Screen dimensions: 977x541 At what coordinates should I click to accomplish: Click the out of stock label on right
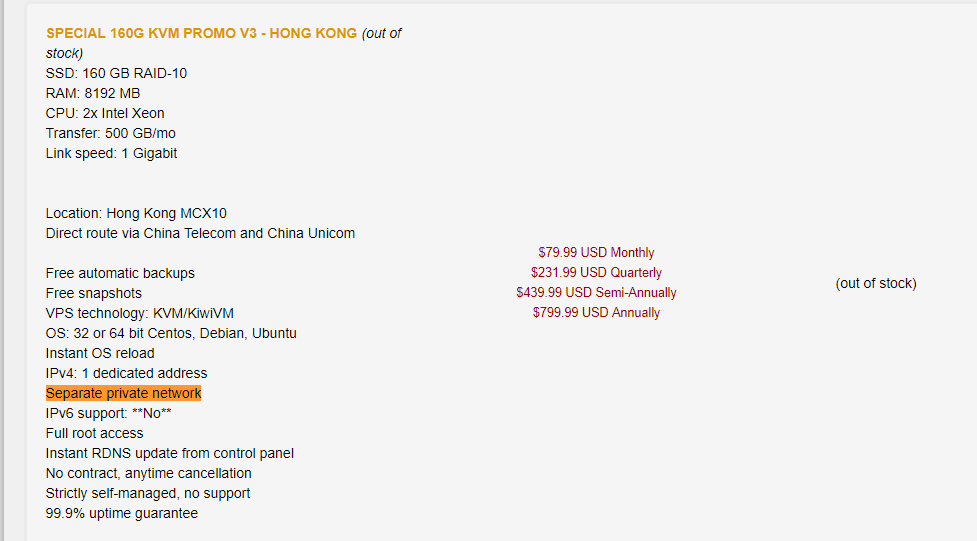tap(876, 283)
